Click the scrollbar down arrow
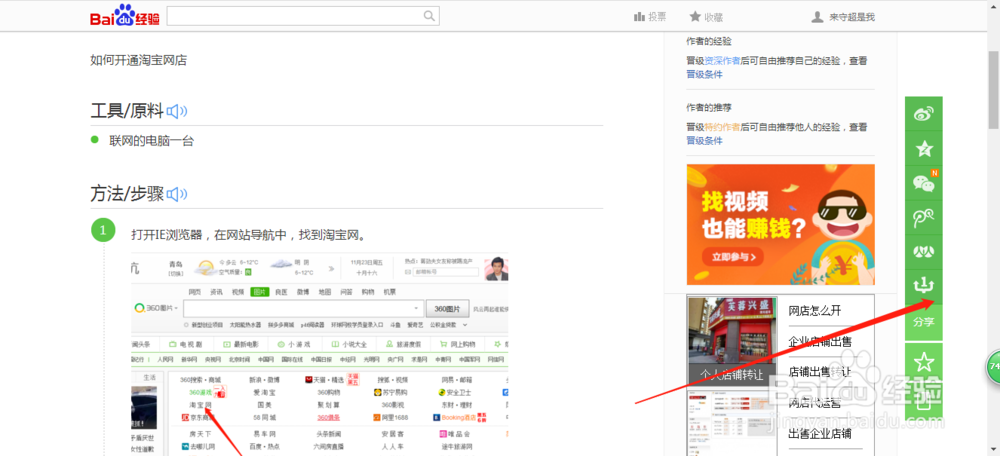 point(994,450)
